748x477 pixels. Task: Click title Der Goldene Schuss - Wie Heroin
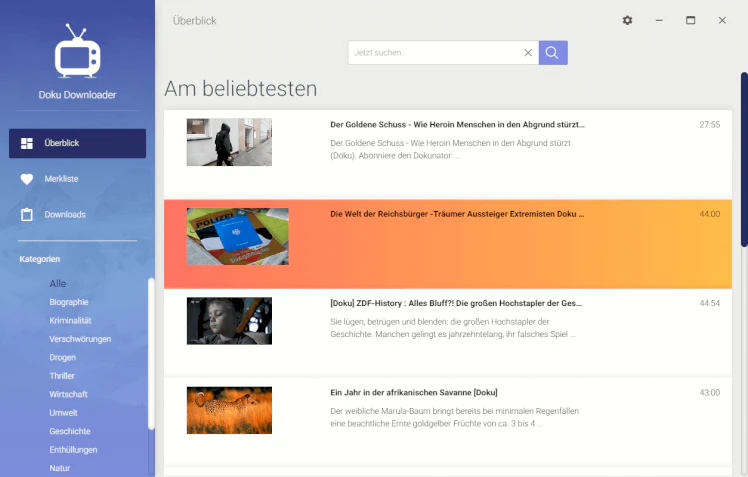[457, 124]
